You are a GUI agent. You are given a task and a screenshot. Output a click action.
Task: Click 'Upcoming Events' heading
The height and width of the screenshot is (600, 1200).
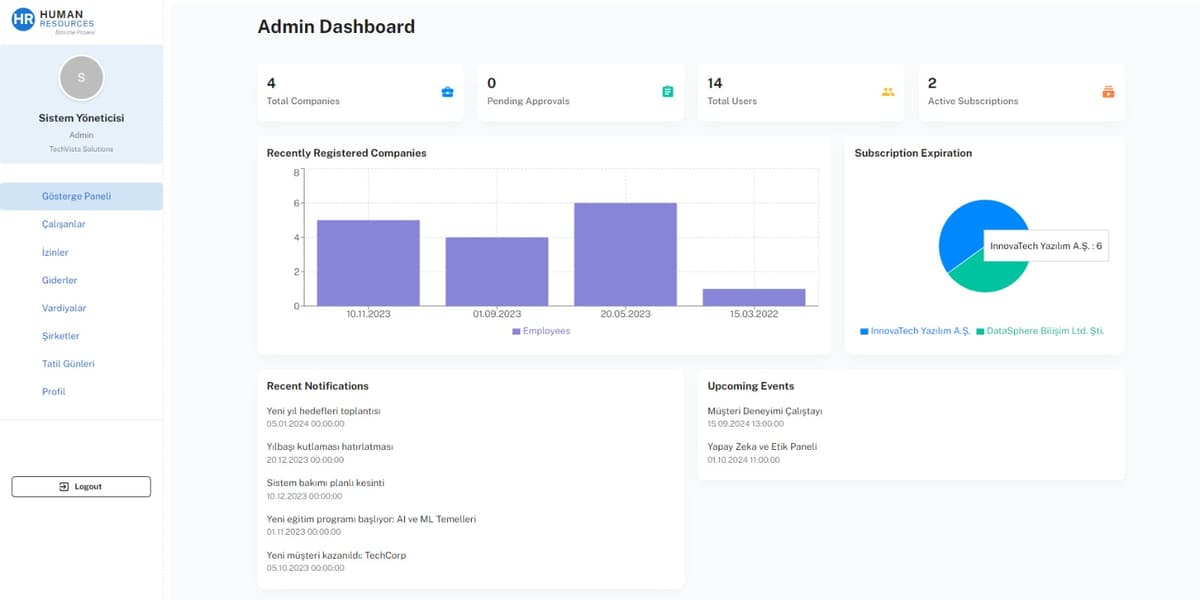coord(751,386)
